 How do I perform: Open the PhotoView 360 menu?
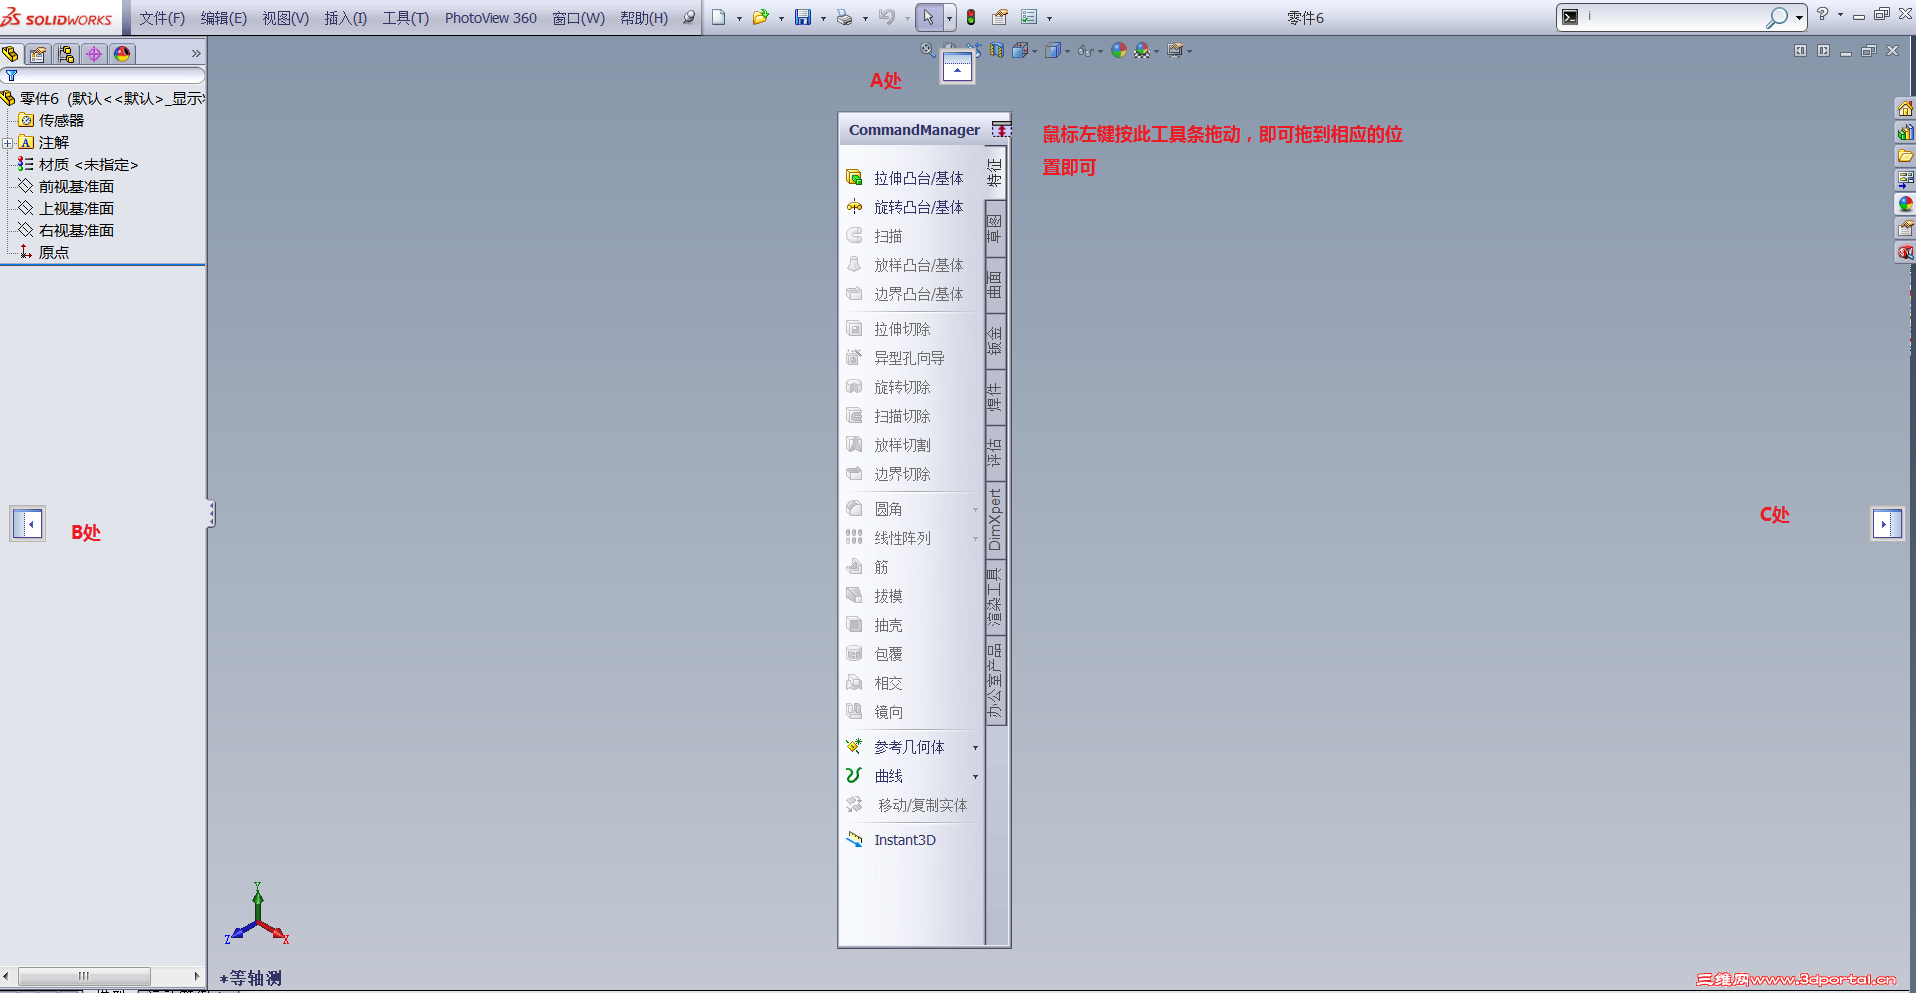pos(491,18)
